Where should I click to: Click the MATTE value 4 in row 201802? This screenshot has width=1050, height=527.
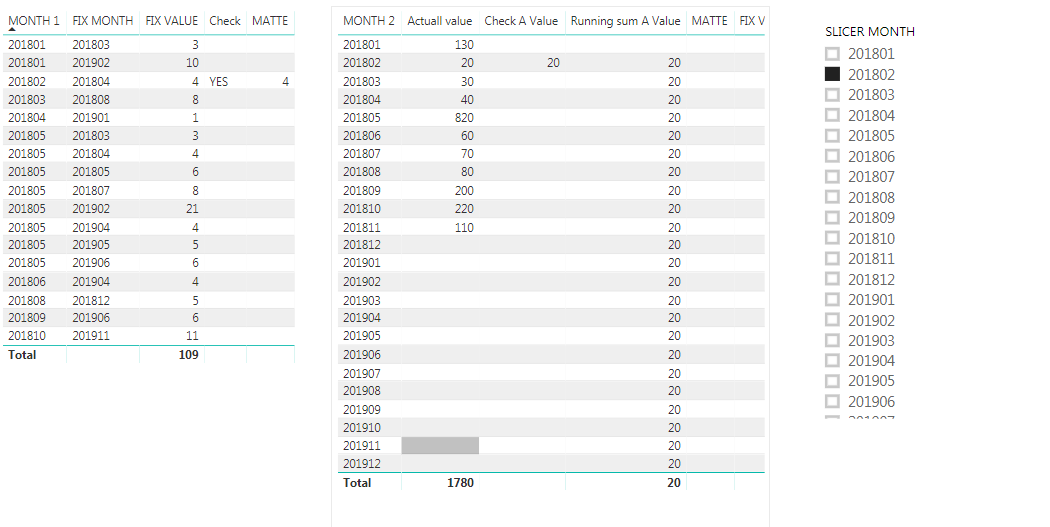285,82
